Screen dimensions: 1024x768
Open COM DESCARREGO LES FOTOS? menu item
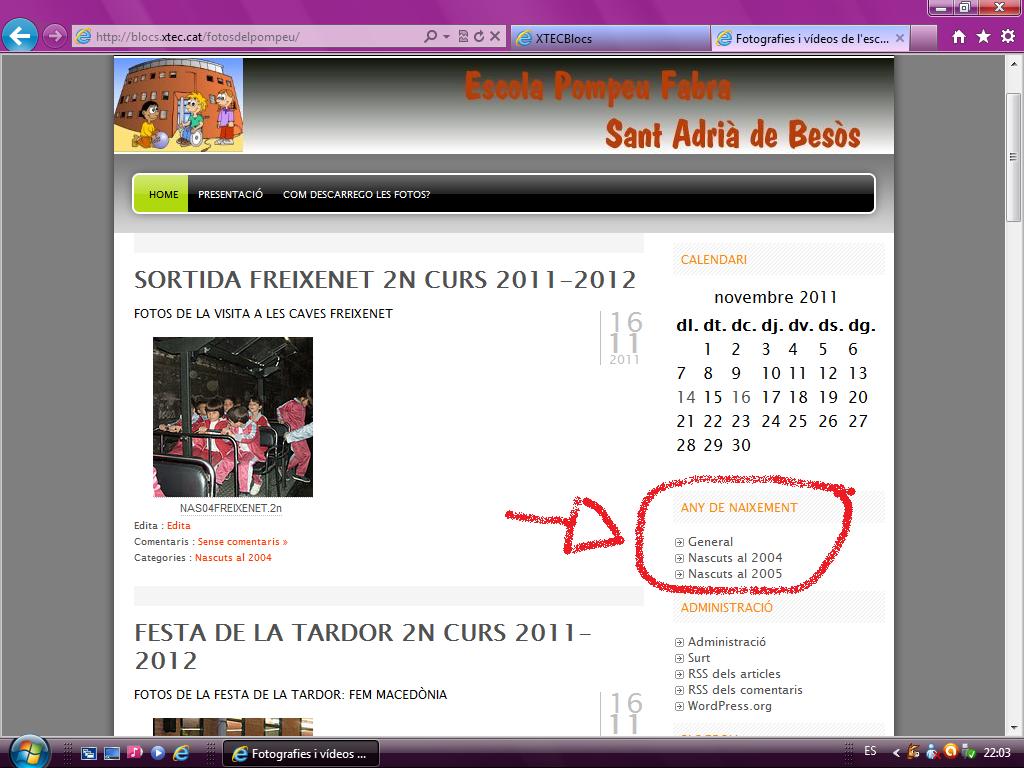(x=356, y=195)
